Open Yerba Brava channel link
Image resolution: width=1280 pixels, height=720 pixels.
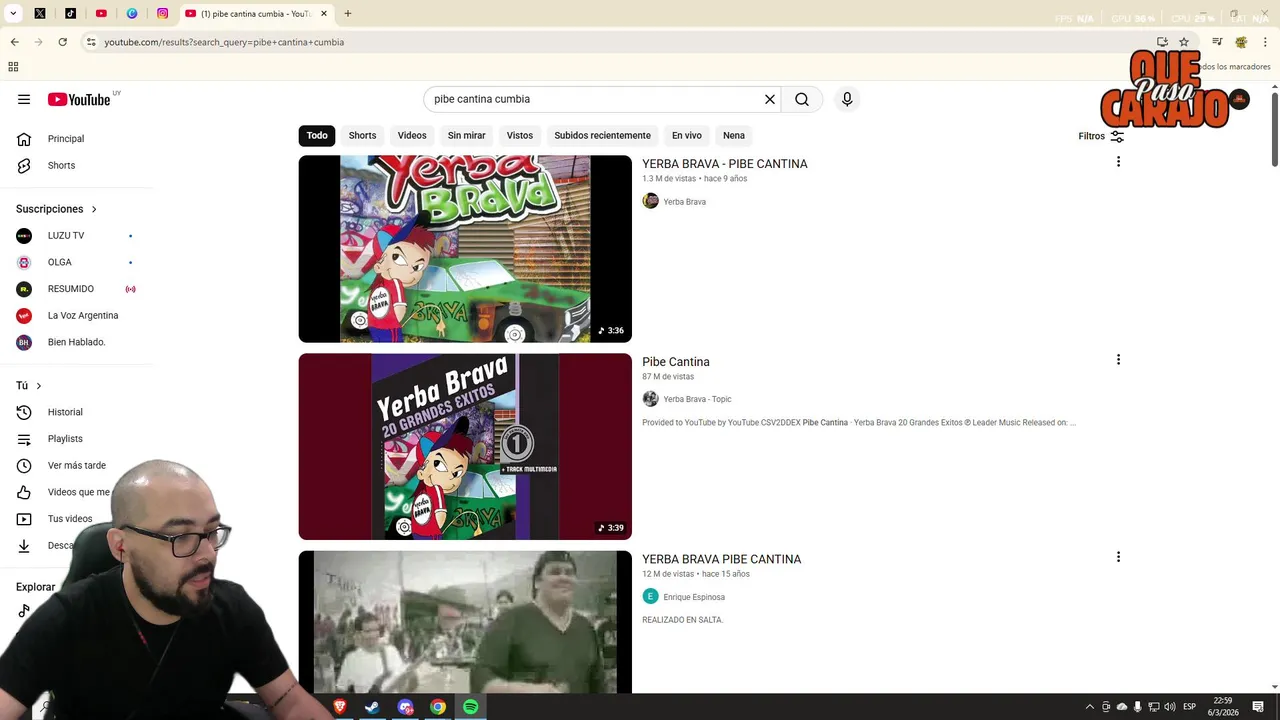point(684,202)
